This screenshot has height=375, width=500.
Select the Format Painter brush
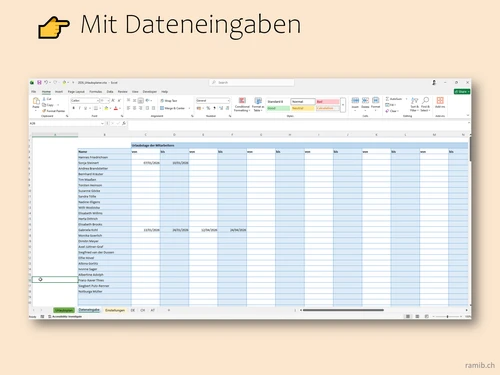tap(54, 111)
